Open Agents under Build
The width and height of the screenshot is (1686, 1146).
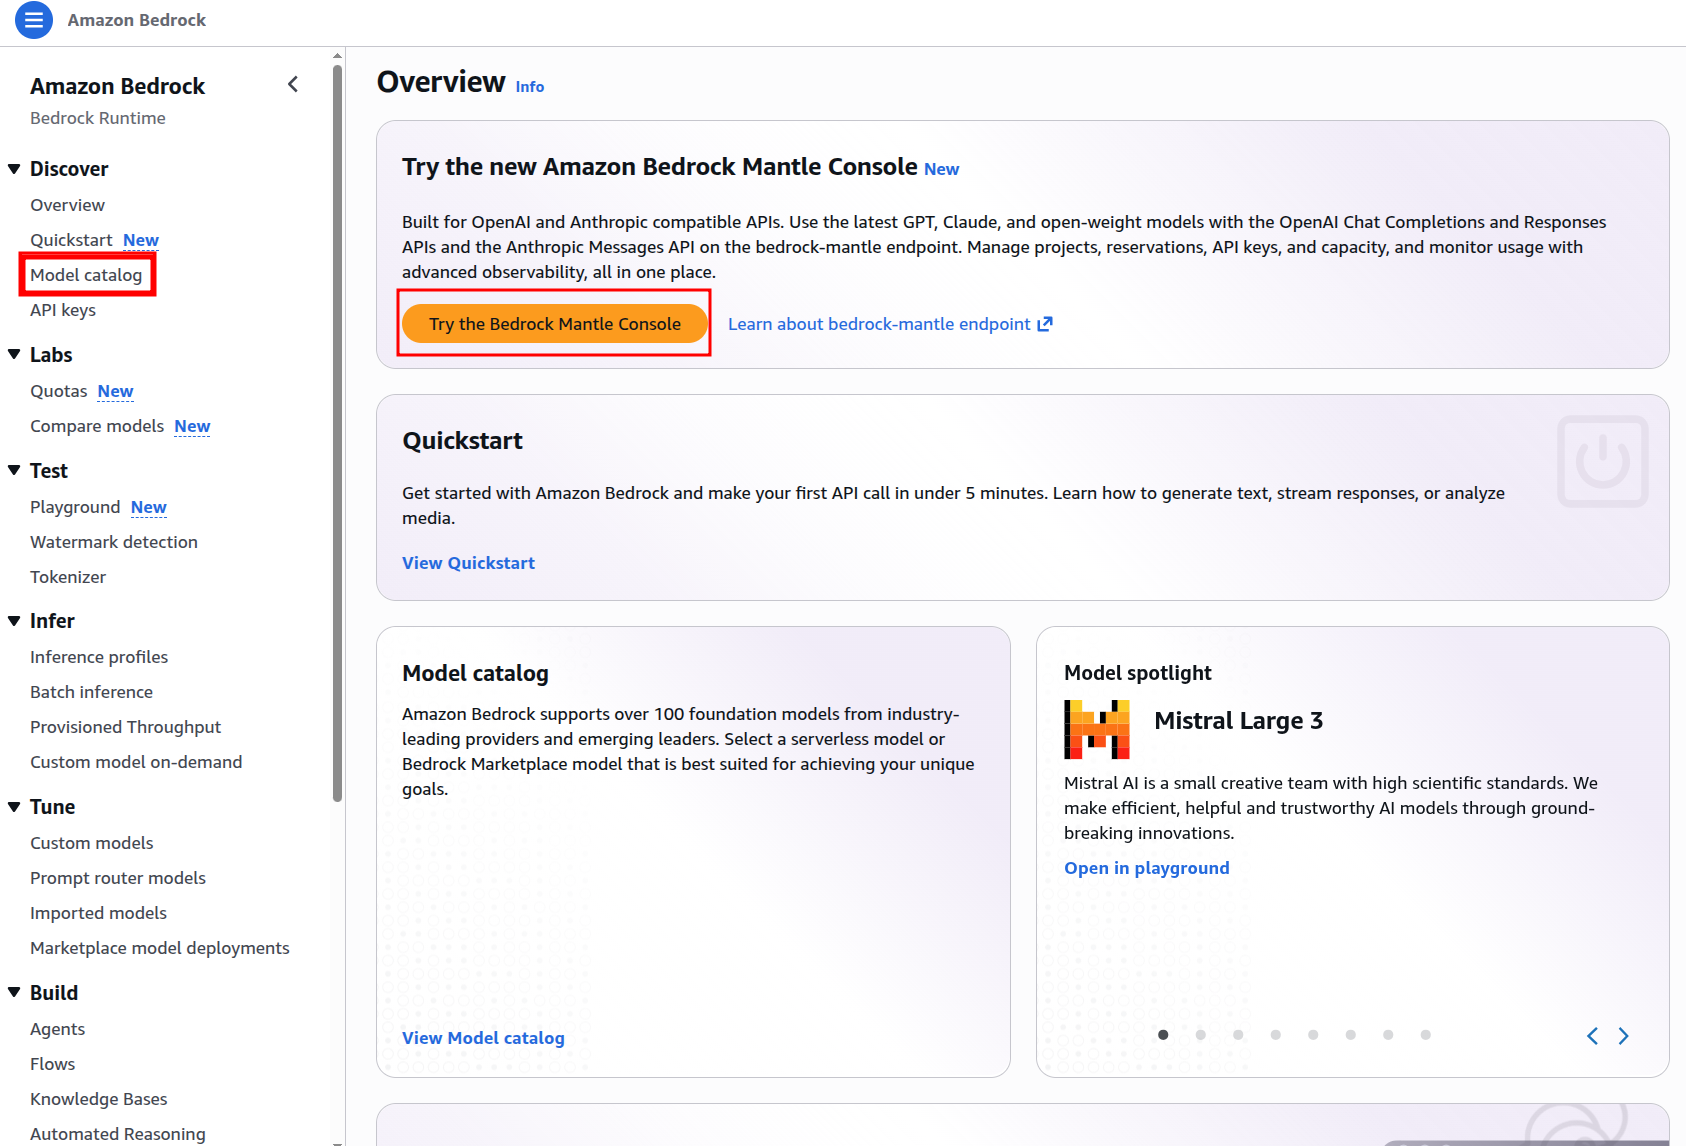(57, 1029)
